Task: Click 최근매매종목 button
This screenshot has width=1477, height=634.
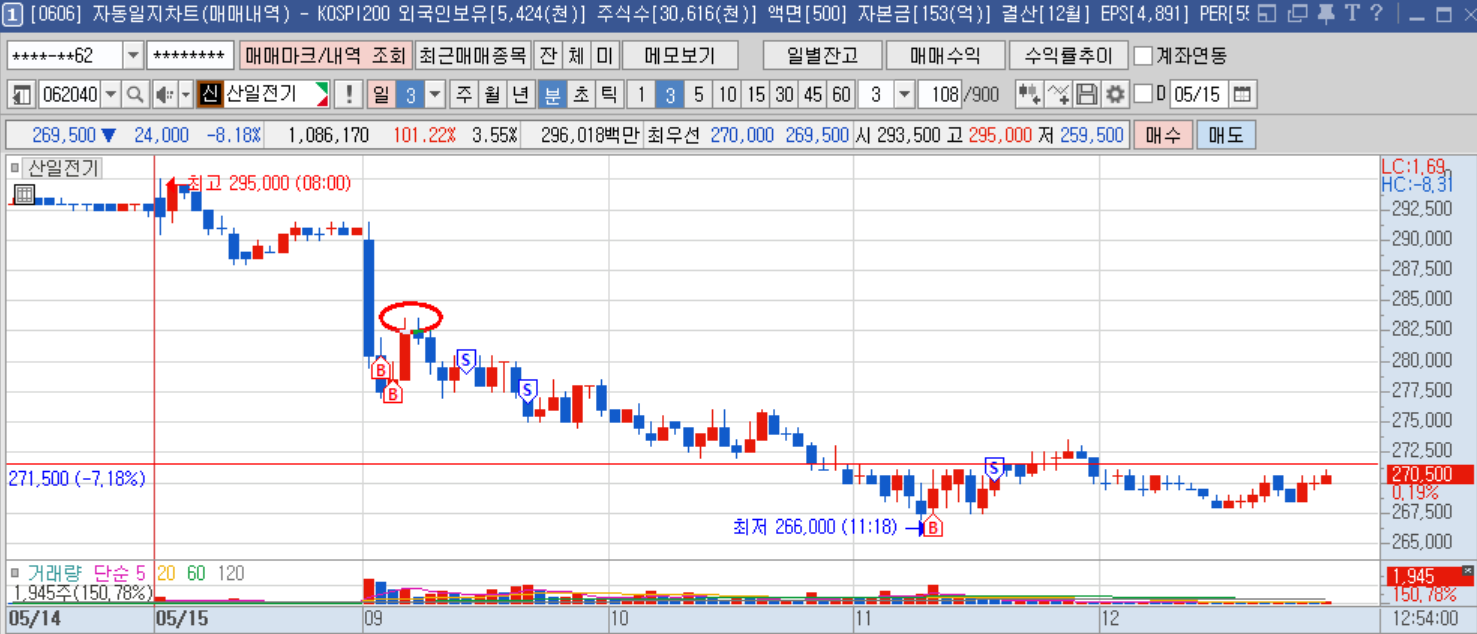Action: tap(472, 56)
